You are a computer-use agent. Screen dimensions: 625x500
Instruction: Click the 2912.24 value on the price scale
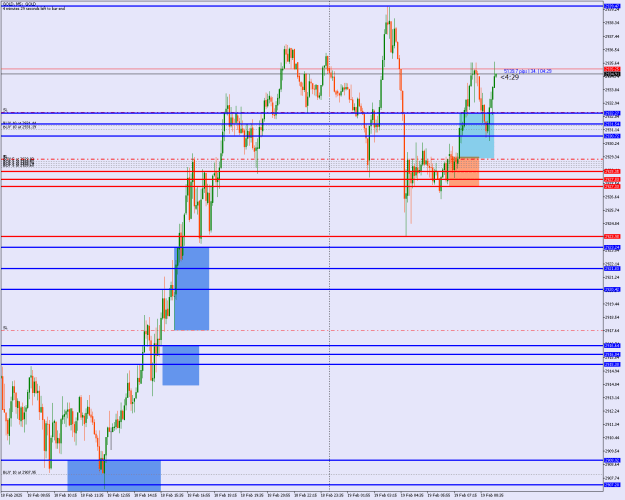point(612,411)
